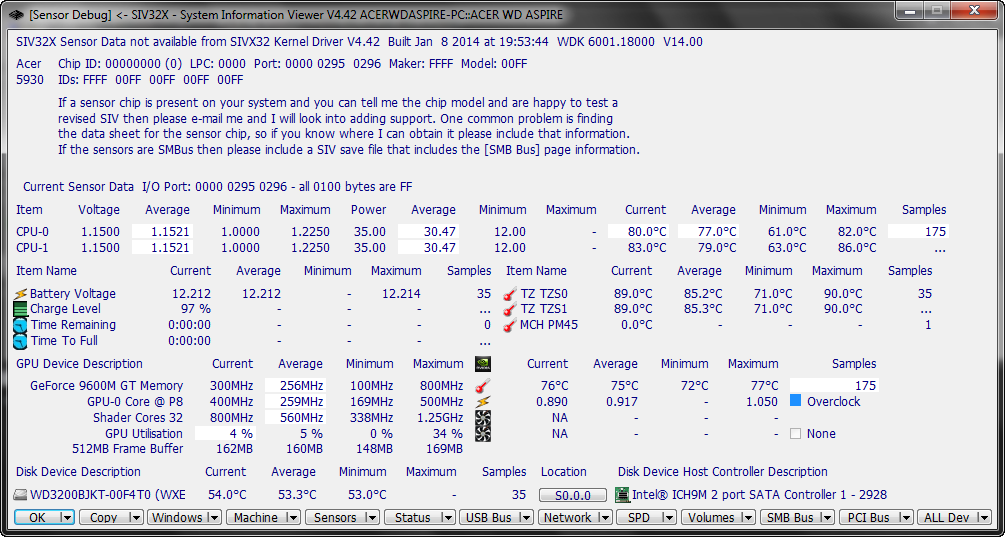Open the dropdown arrow on Windows button

click(x=214, y=517)
